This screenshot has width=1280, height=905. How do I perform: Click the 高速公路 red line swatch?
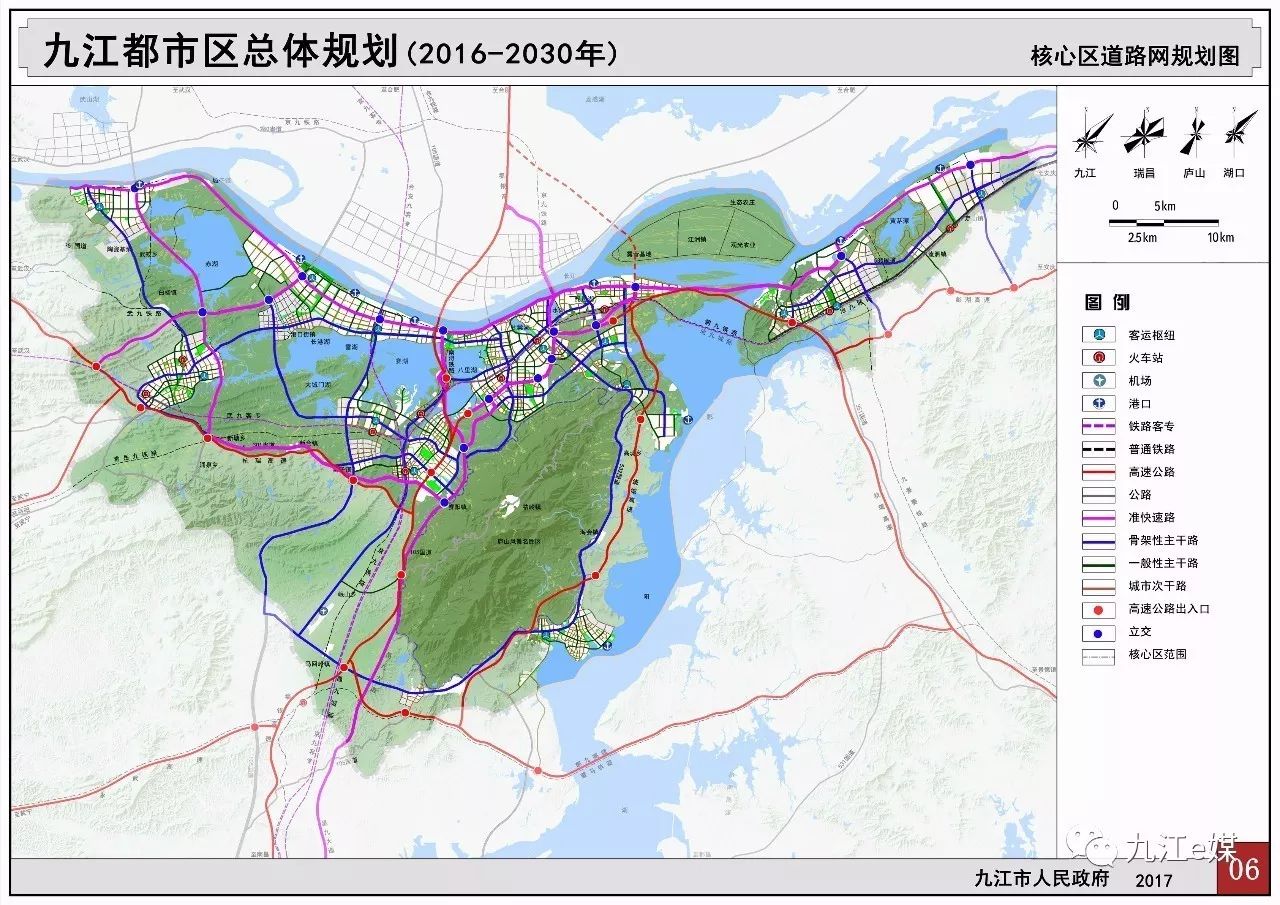[x=1099, y=472]
